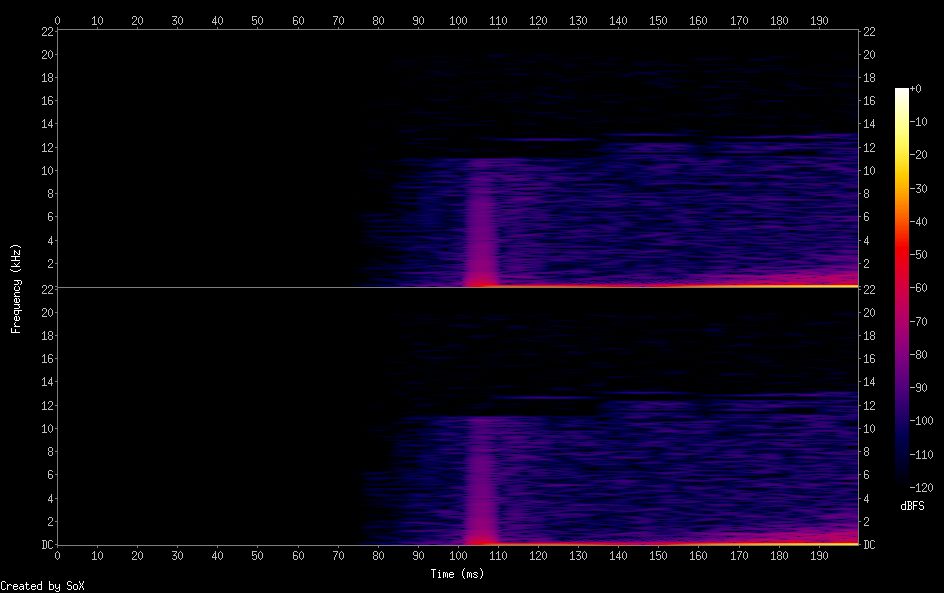Click upper channel "8" kHz right axis label
This screenshot has width=944, height=593.
click(866, 194)
